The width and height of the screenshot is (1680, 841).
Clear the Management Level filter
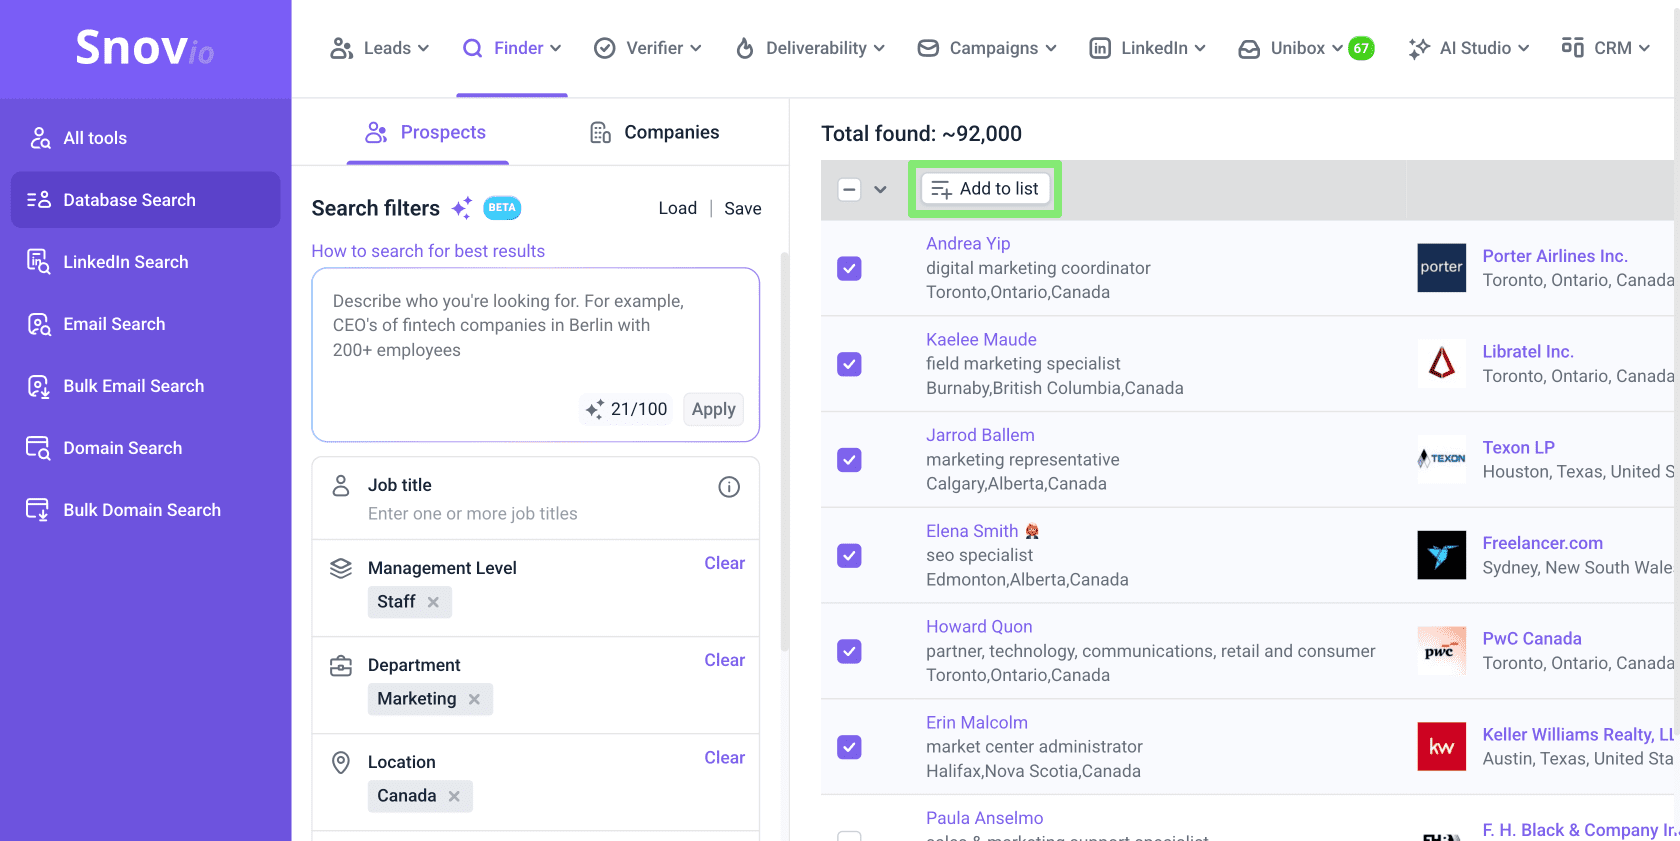(x=724, y=563)
